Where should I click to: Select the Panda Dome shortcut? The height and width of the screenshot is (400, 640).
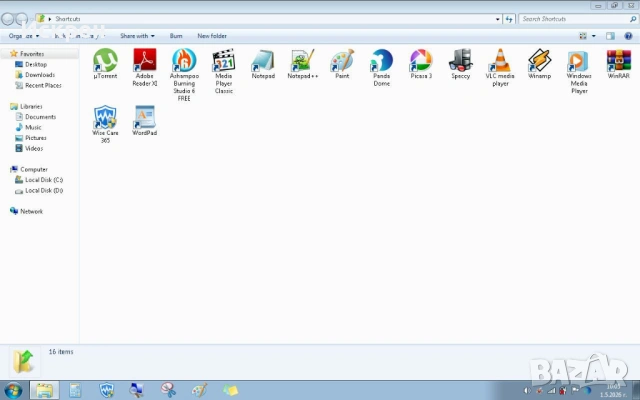[x=382, y=67]
